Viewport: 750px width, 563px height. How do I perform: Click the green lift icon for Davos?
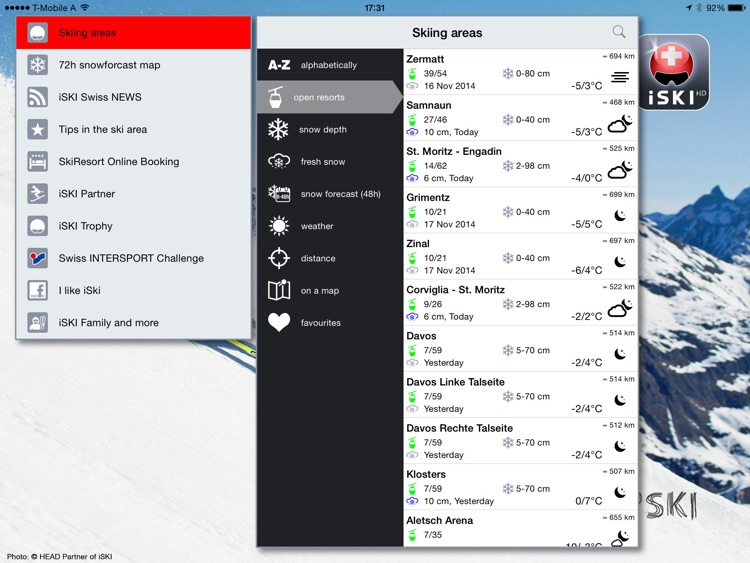pos(412,350)
